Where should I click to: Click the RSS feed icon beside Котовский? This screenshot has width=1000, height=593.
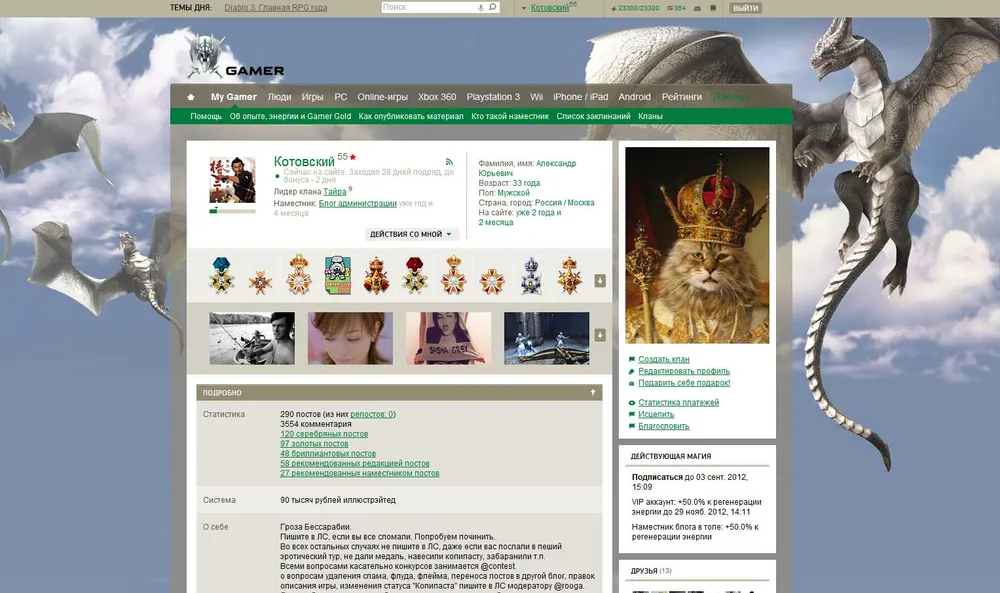[x=449, y=161]
